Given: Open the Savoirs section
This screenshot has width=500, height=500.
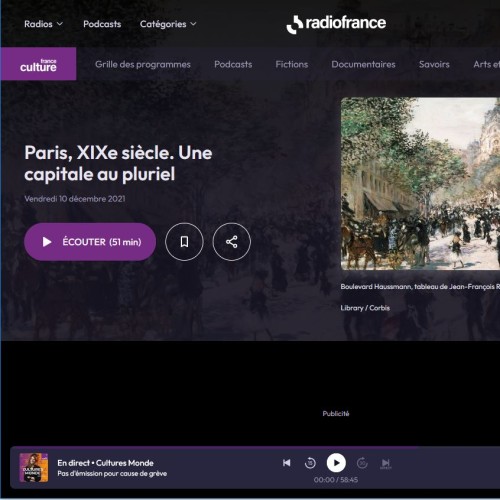Looking at the screenshot, I should coord(434,64).
